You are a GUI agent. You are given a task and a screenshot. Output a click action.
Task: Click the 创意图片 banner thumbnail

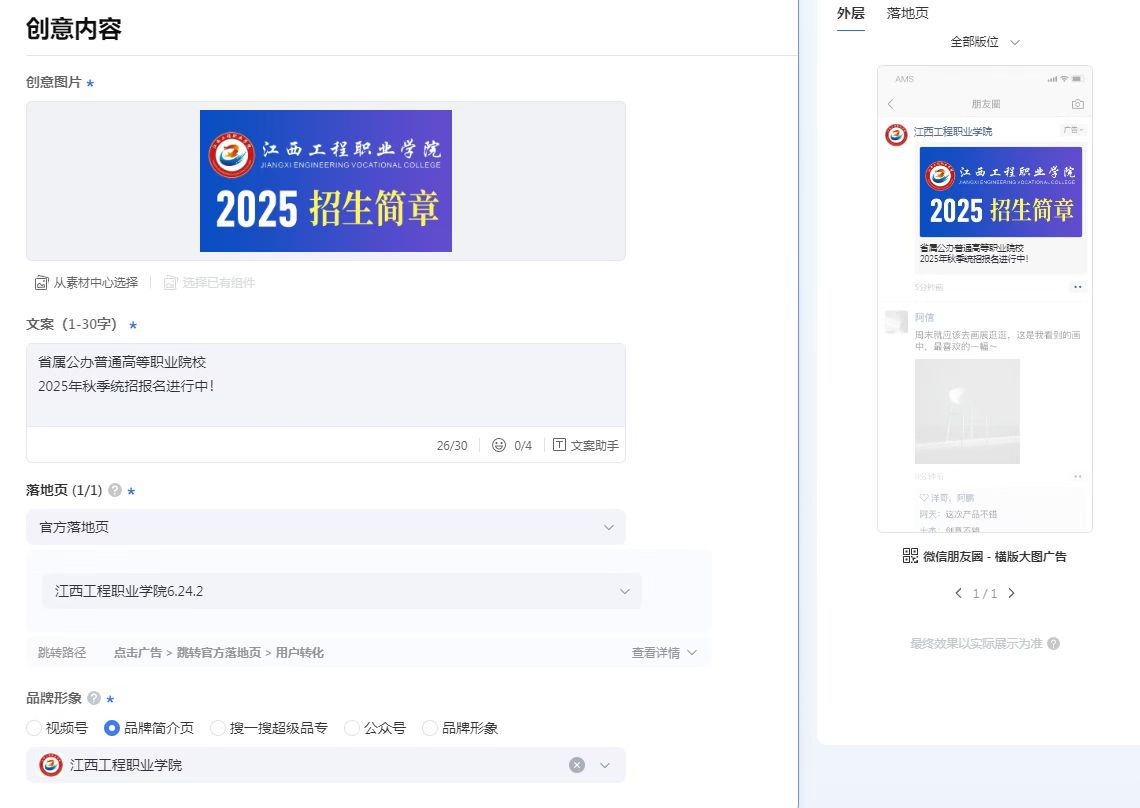pyautogui.click(x=326, y=181)
